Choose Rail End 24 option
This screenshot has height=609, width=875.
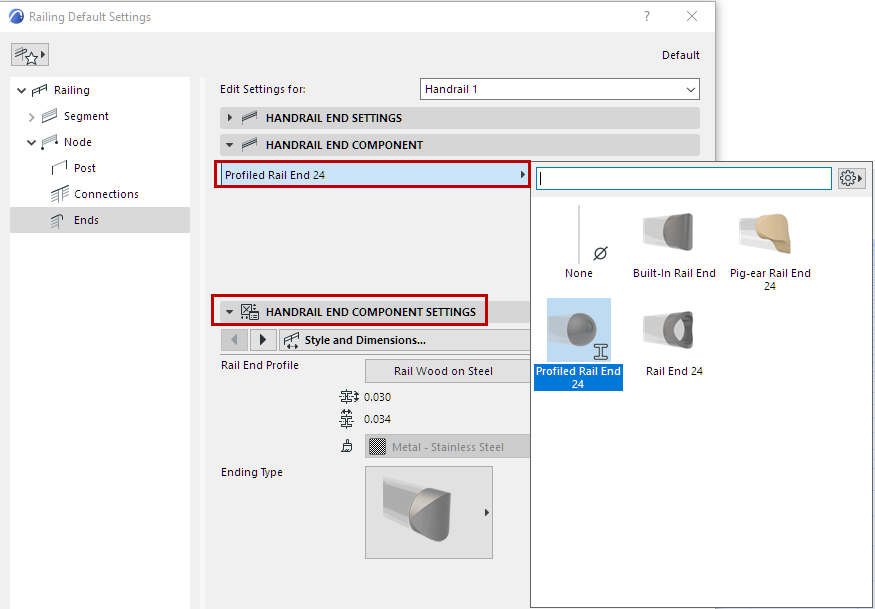674,341
